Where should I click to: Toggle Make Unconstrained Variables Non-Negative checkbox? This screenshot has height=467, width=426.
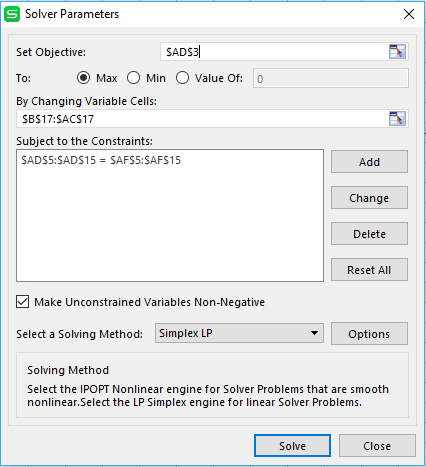(22, 302)
